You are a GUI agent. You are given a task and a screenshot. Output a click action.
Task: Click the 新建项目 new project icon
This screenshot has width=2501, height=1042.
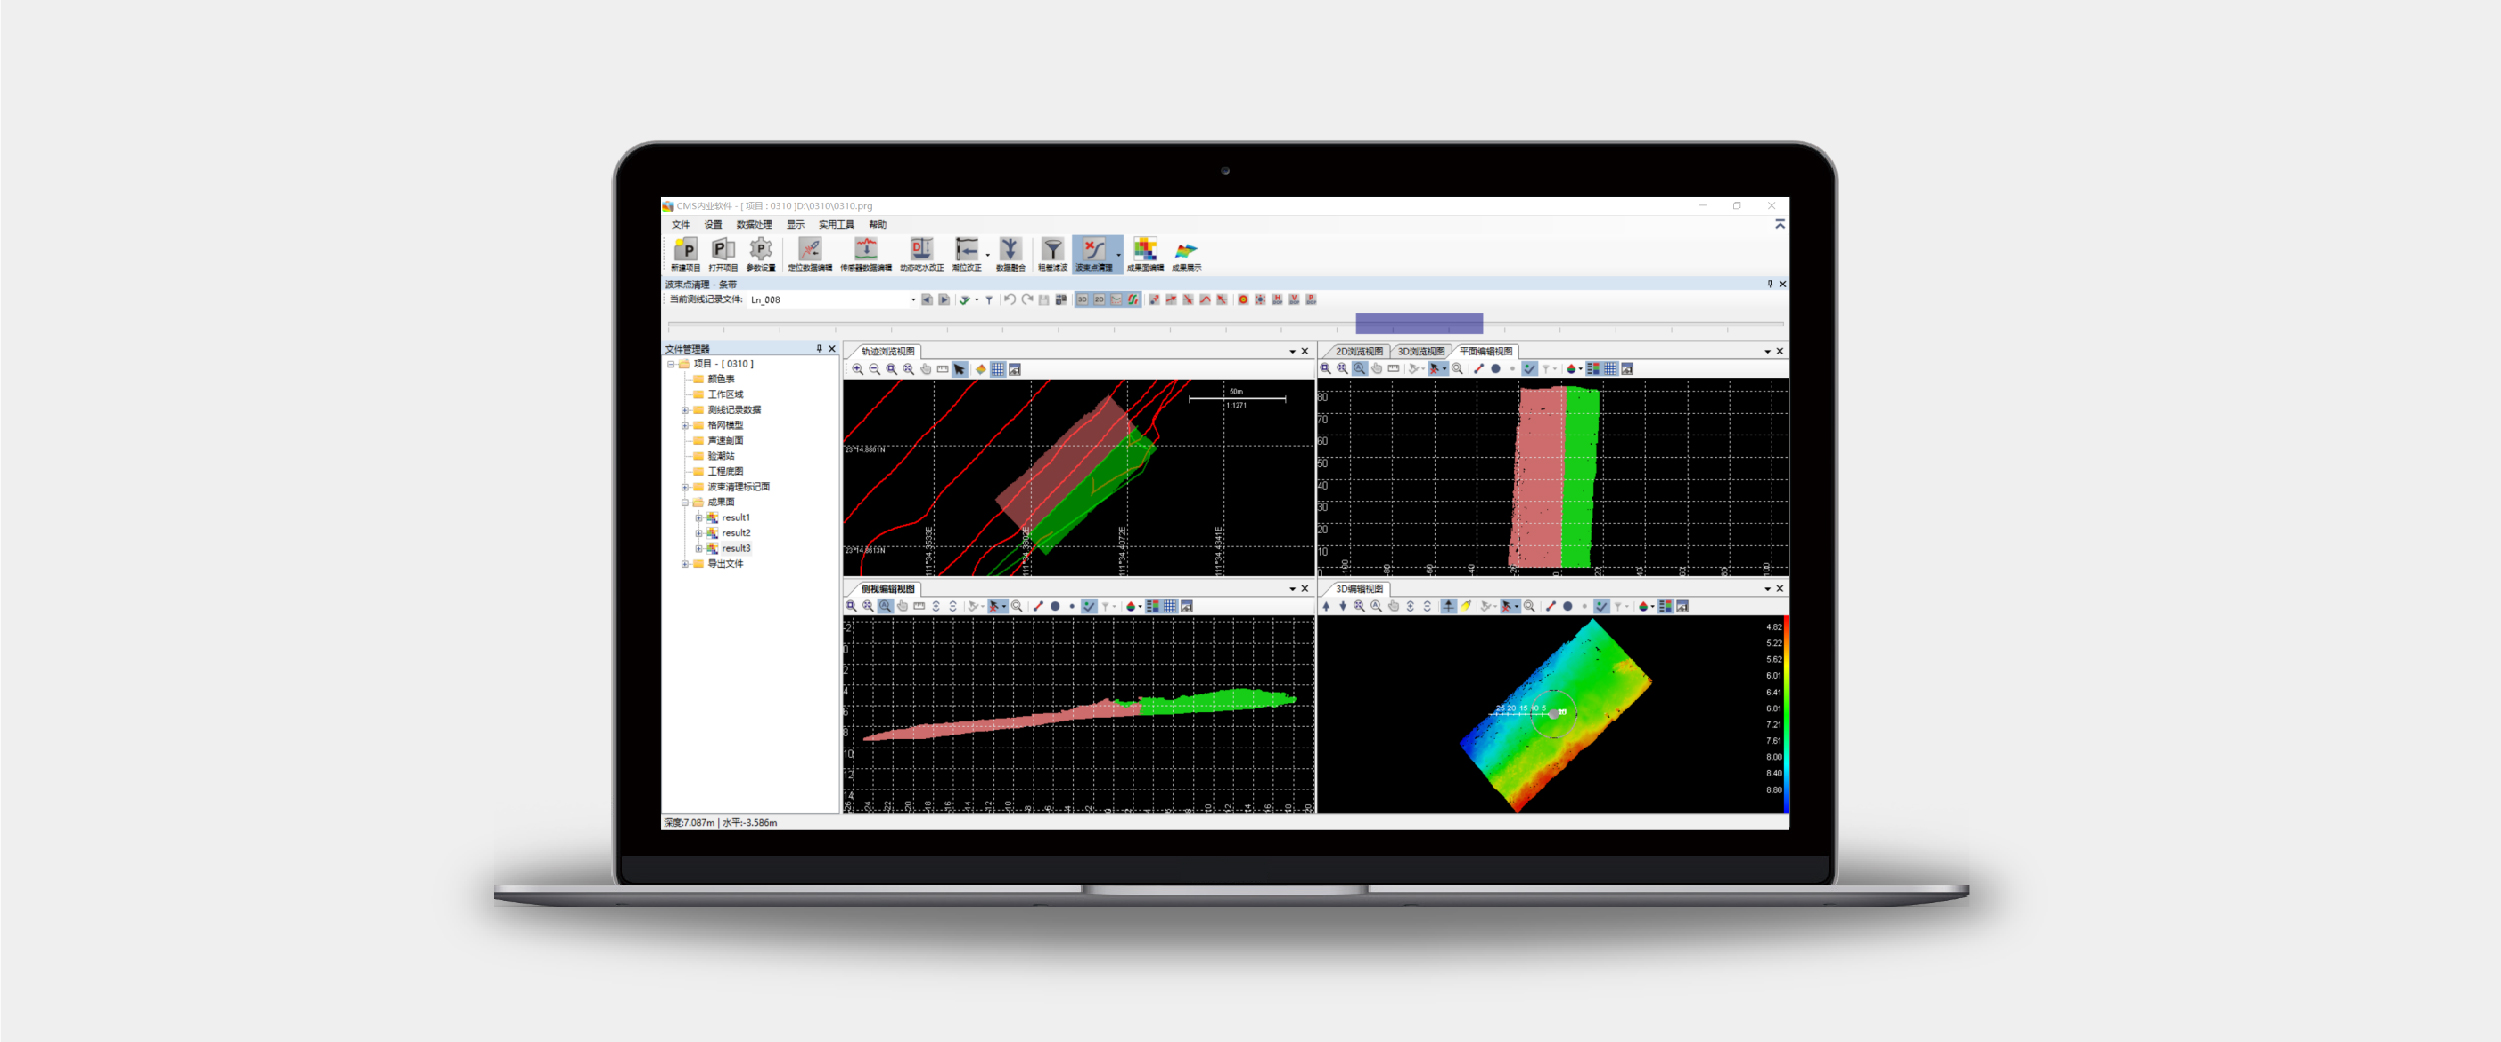coord(685,250)
